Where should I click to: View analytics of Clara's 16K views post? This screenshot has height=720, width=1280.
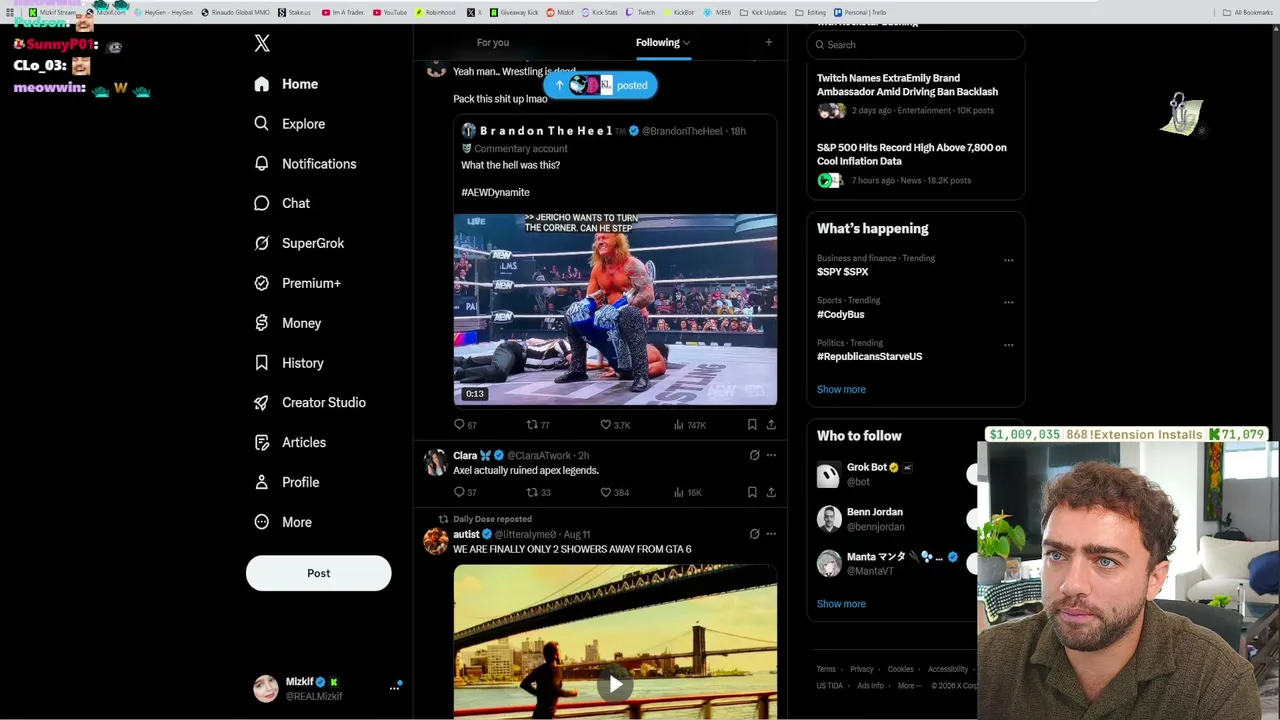click(678, 492)
